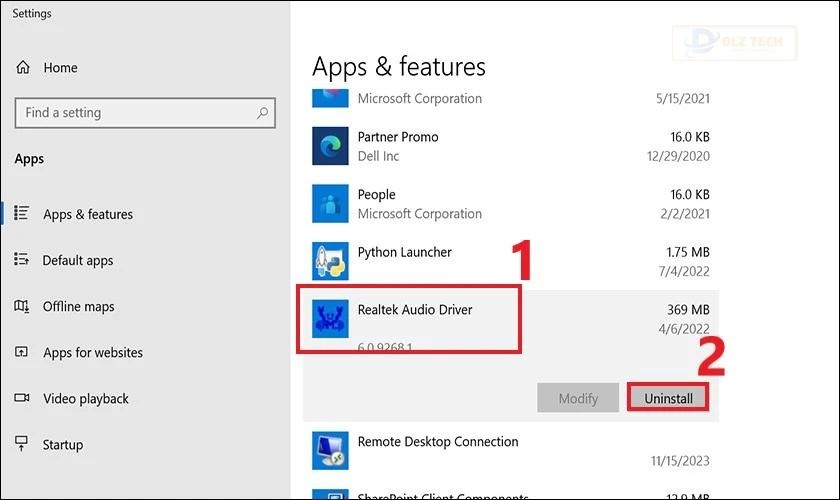840x500 pixels.
Task: Click the Settings window title
Action: (32, 13)
